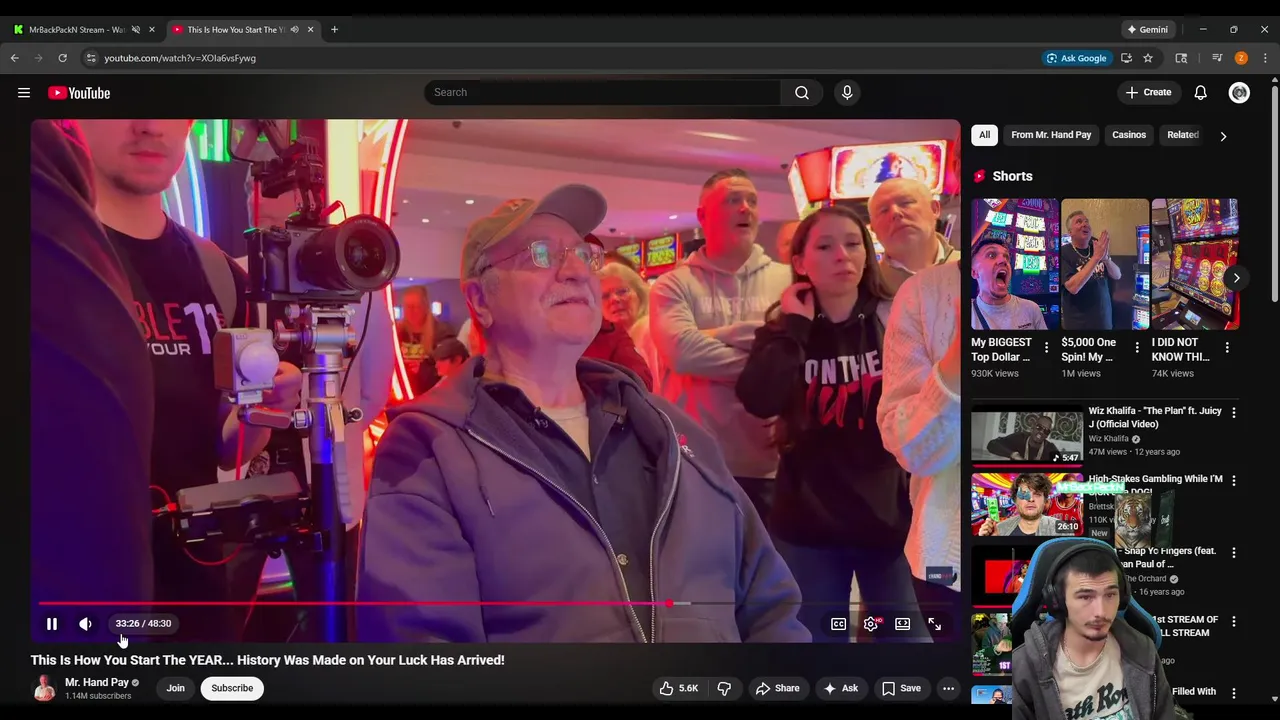Open the YouTube hamburger guide menu
Screen dimensions: 1280x720
pyautogui.click(x=24, y=93)
